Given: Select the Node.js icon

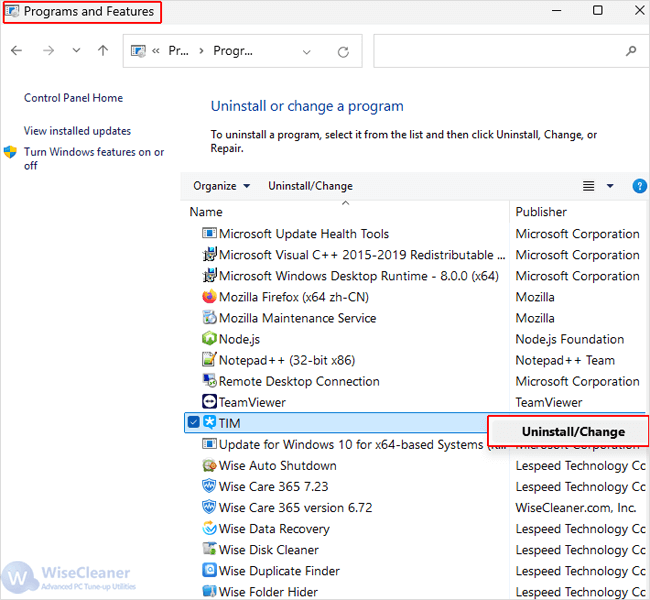Looking at the screenshot, I should (209, 339).
